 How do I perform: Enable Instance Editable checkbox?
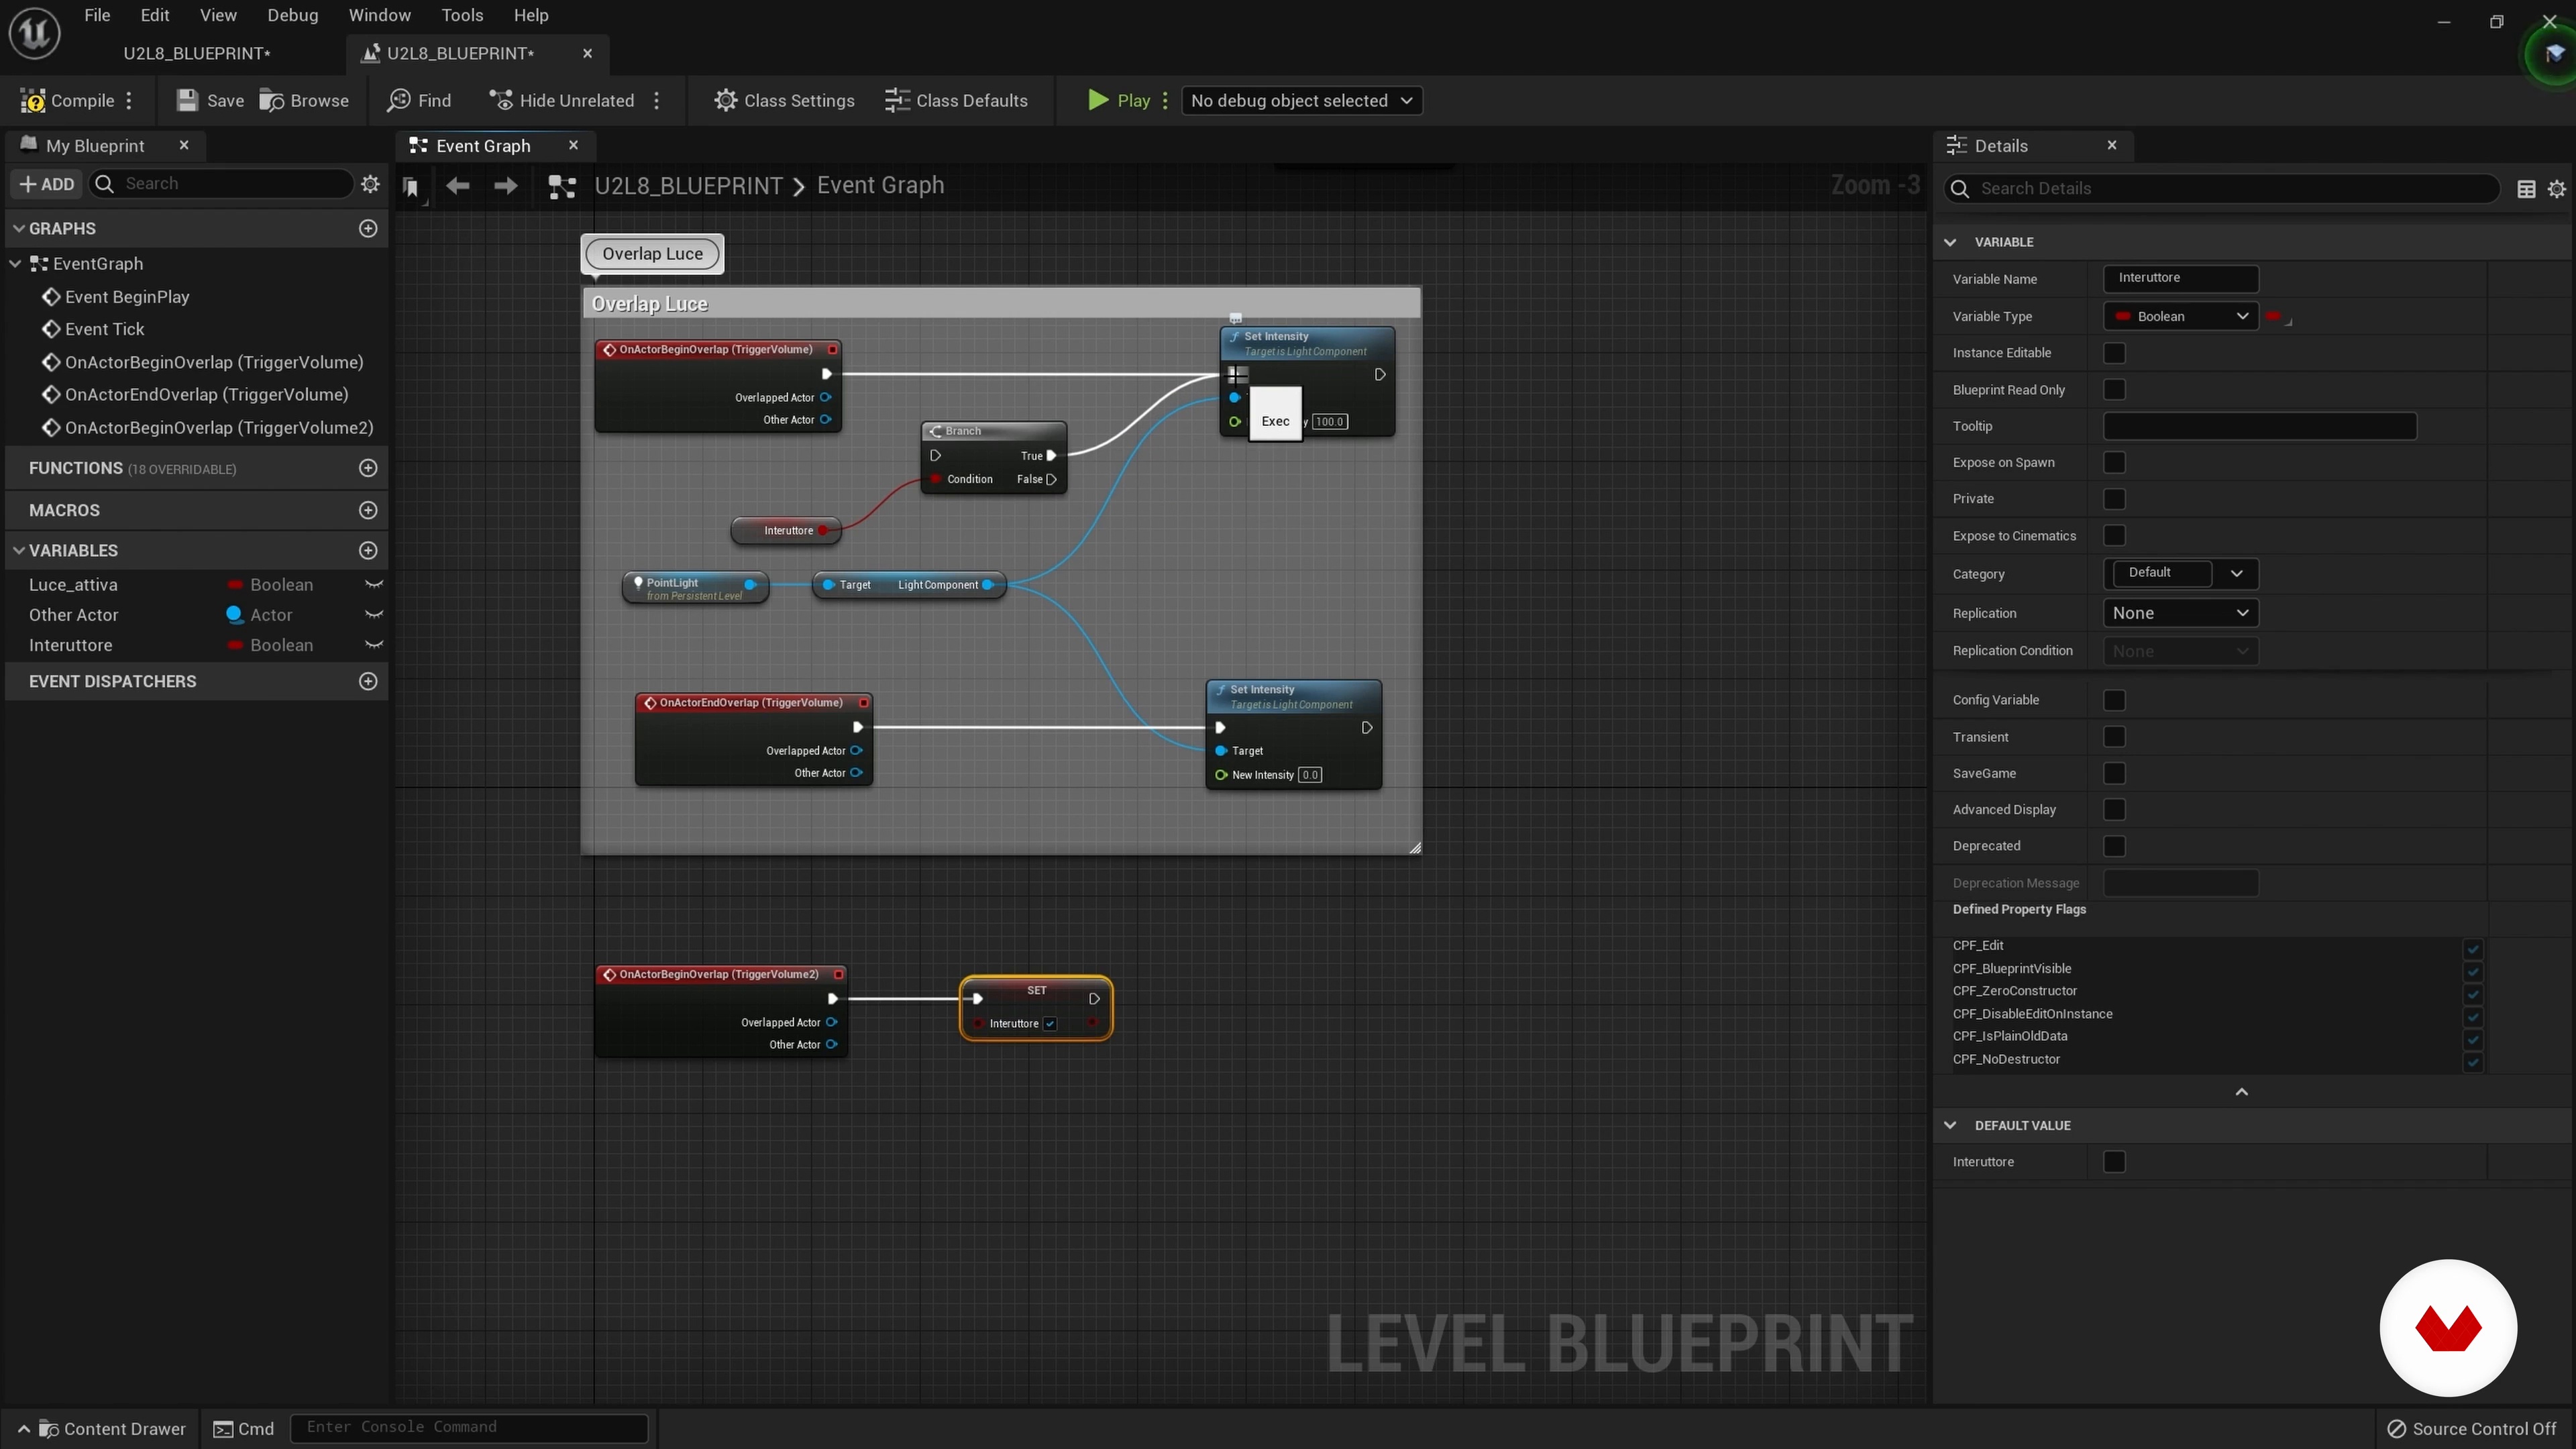point(2114,353)
